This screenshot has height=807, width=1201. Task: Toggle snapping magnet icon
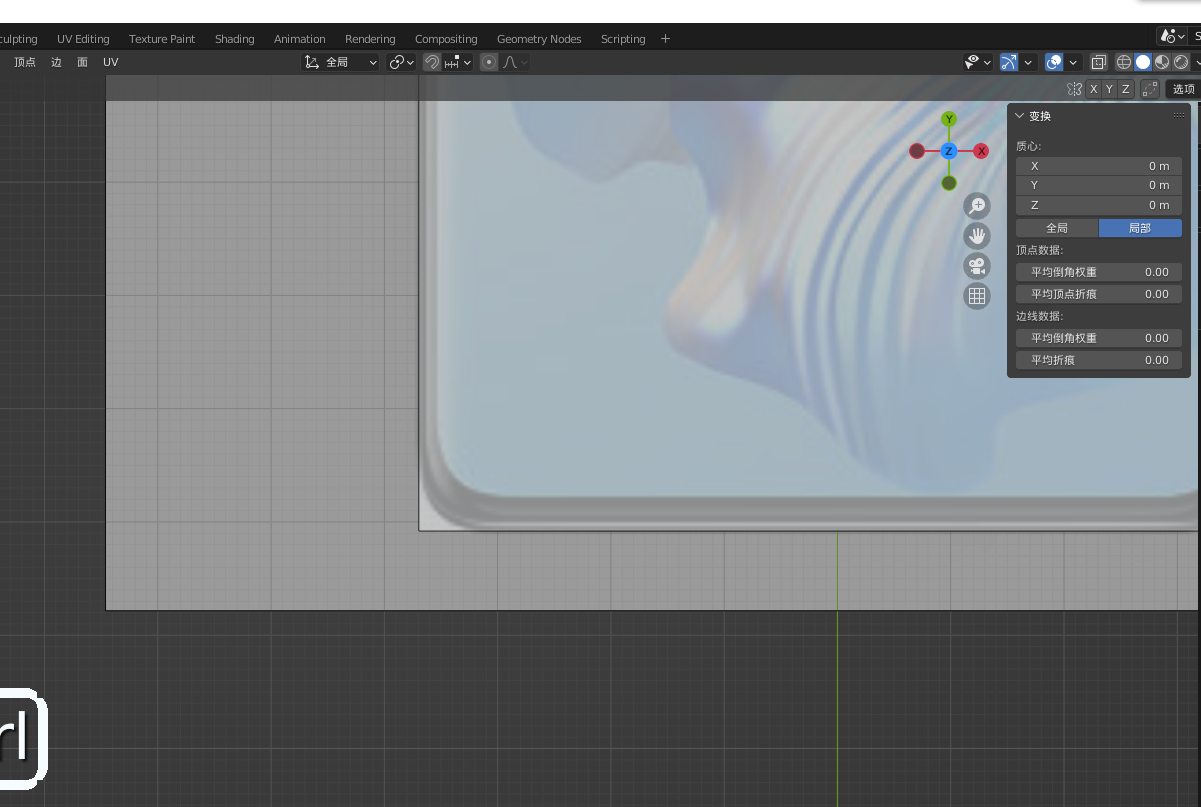pos(432,62)
